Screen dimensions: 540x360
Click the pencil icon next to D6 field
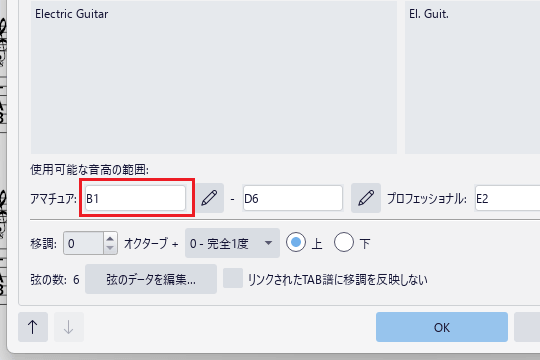pos(366,198)
